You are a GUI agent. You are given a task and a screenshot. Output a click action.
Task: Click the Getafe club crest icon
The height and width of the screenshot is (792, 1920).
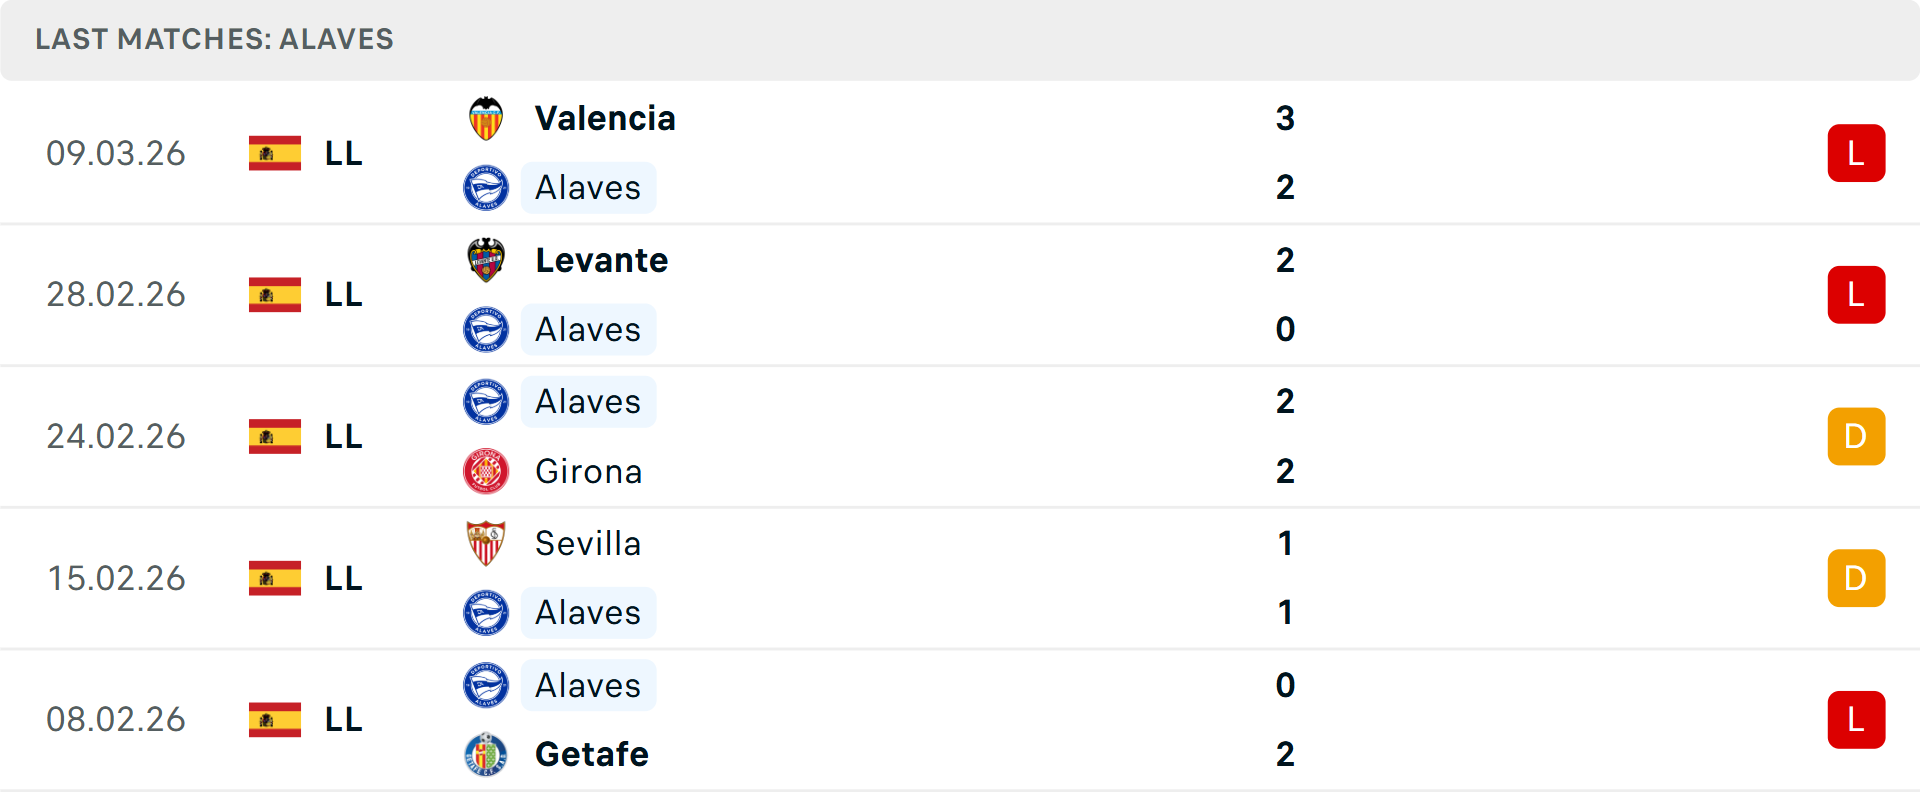tap(486, 754)
